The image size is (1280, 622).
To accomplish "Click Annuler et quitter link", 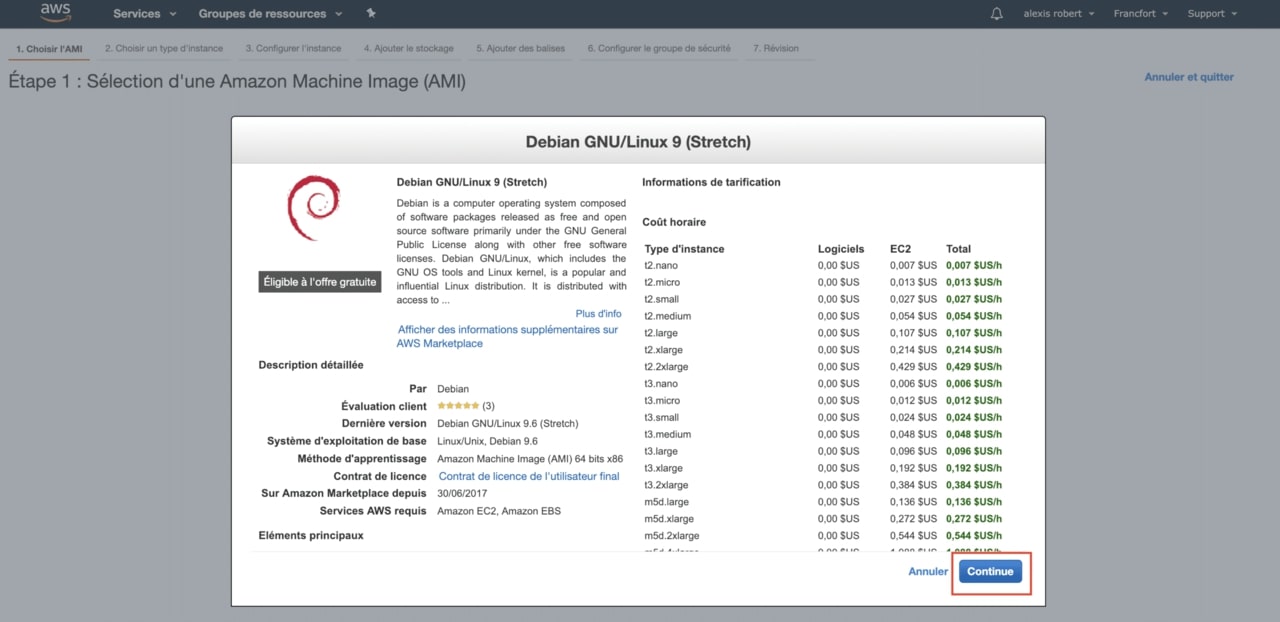I will 1189,77.
